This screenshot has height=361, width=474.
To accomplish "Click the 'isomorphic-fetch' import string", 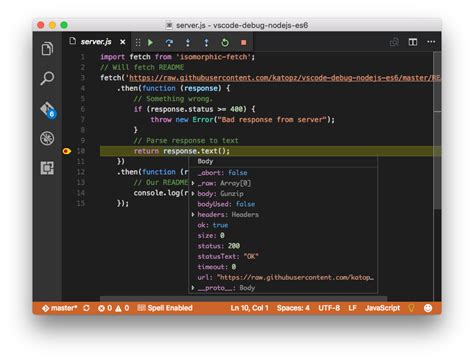I will (x=213, y=57).
